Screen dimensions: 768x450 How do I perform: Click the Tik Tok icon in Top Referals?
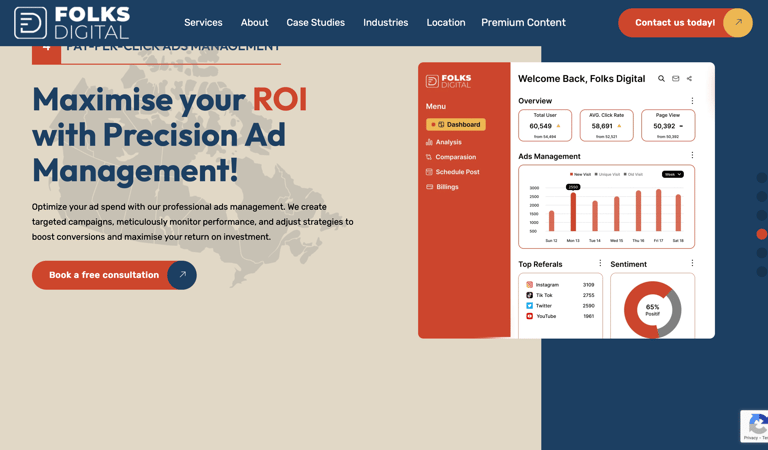[529, 295]
